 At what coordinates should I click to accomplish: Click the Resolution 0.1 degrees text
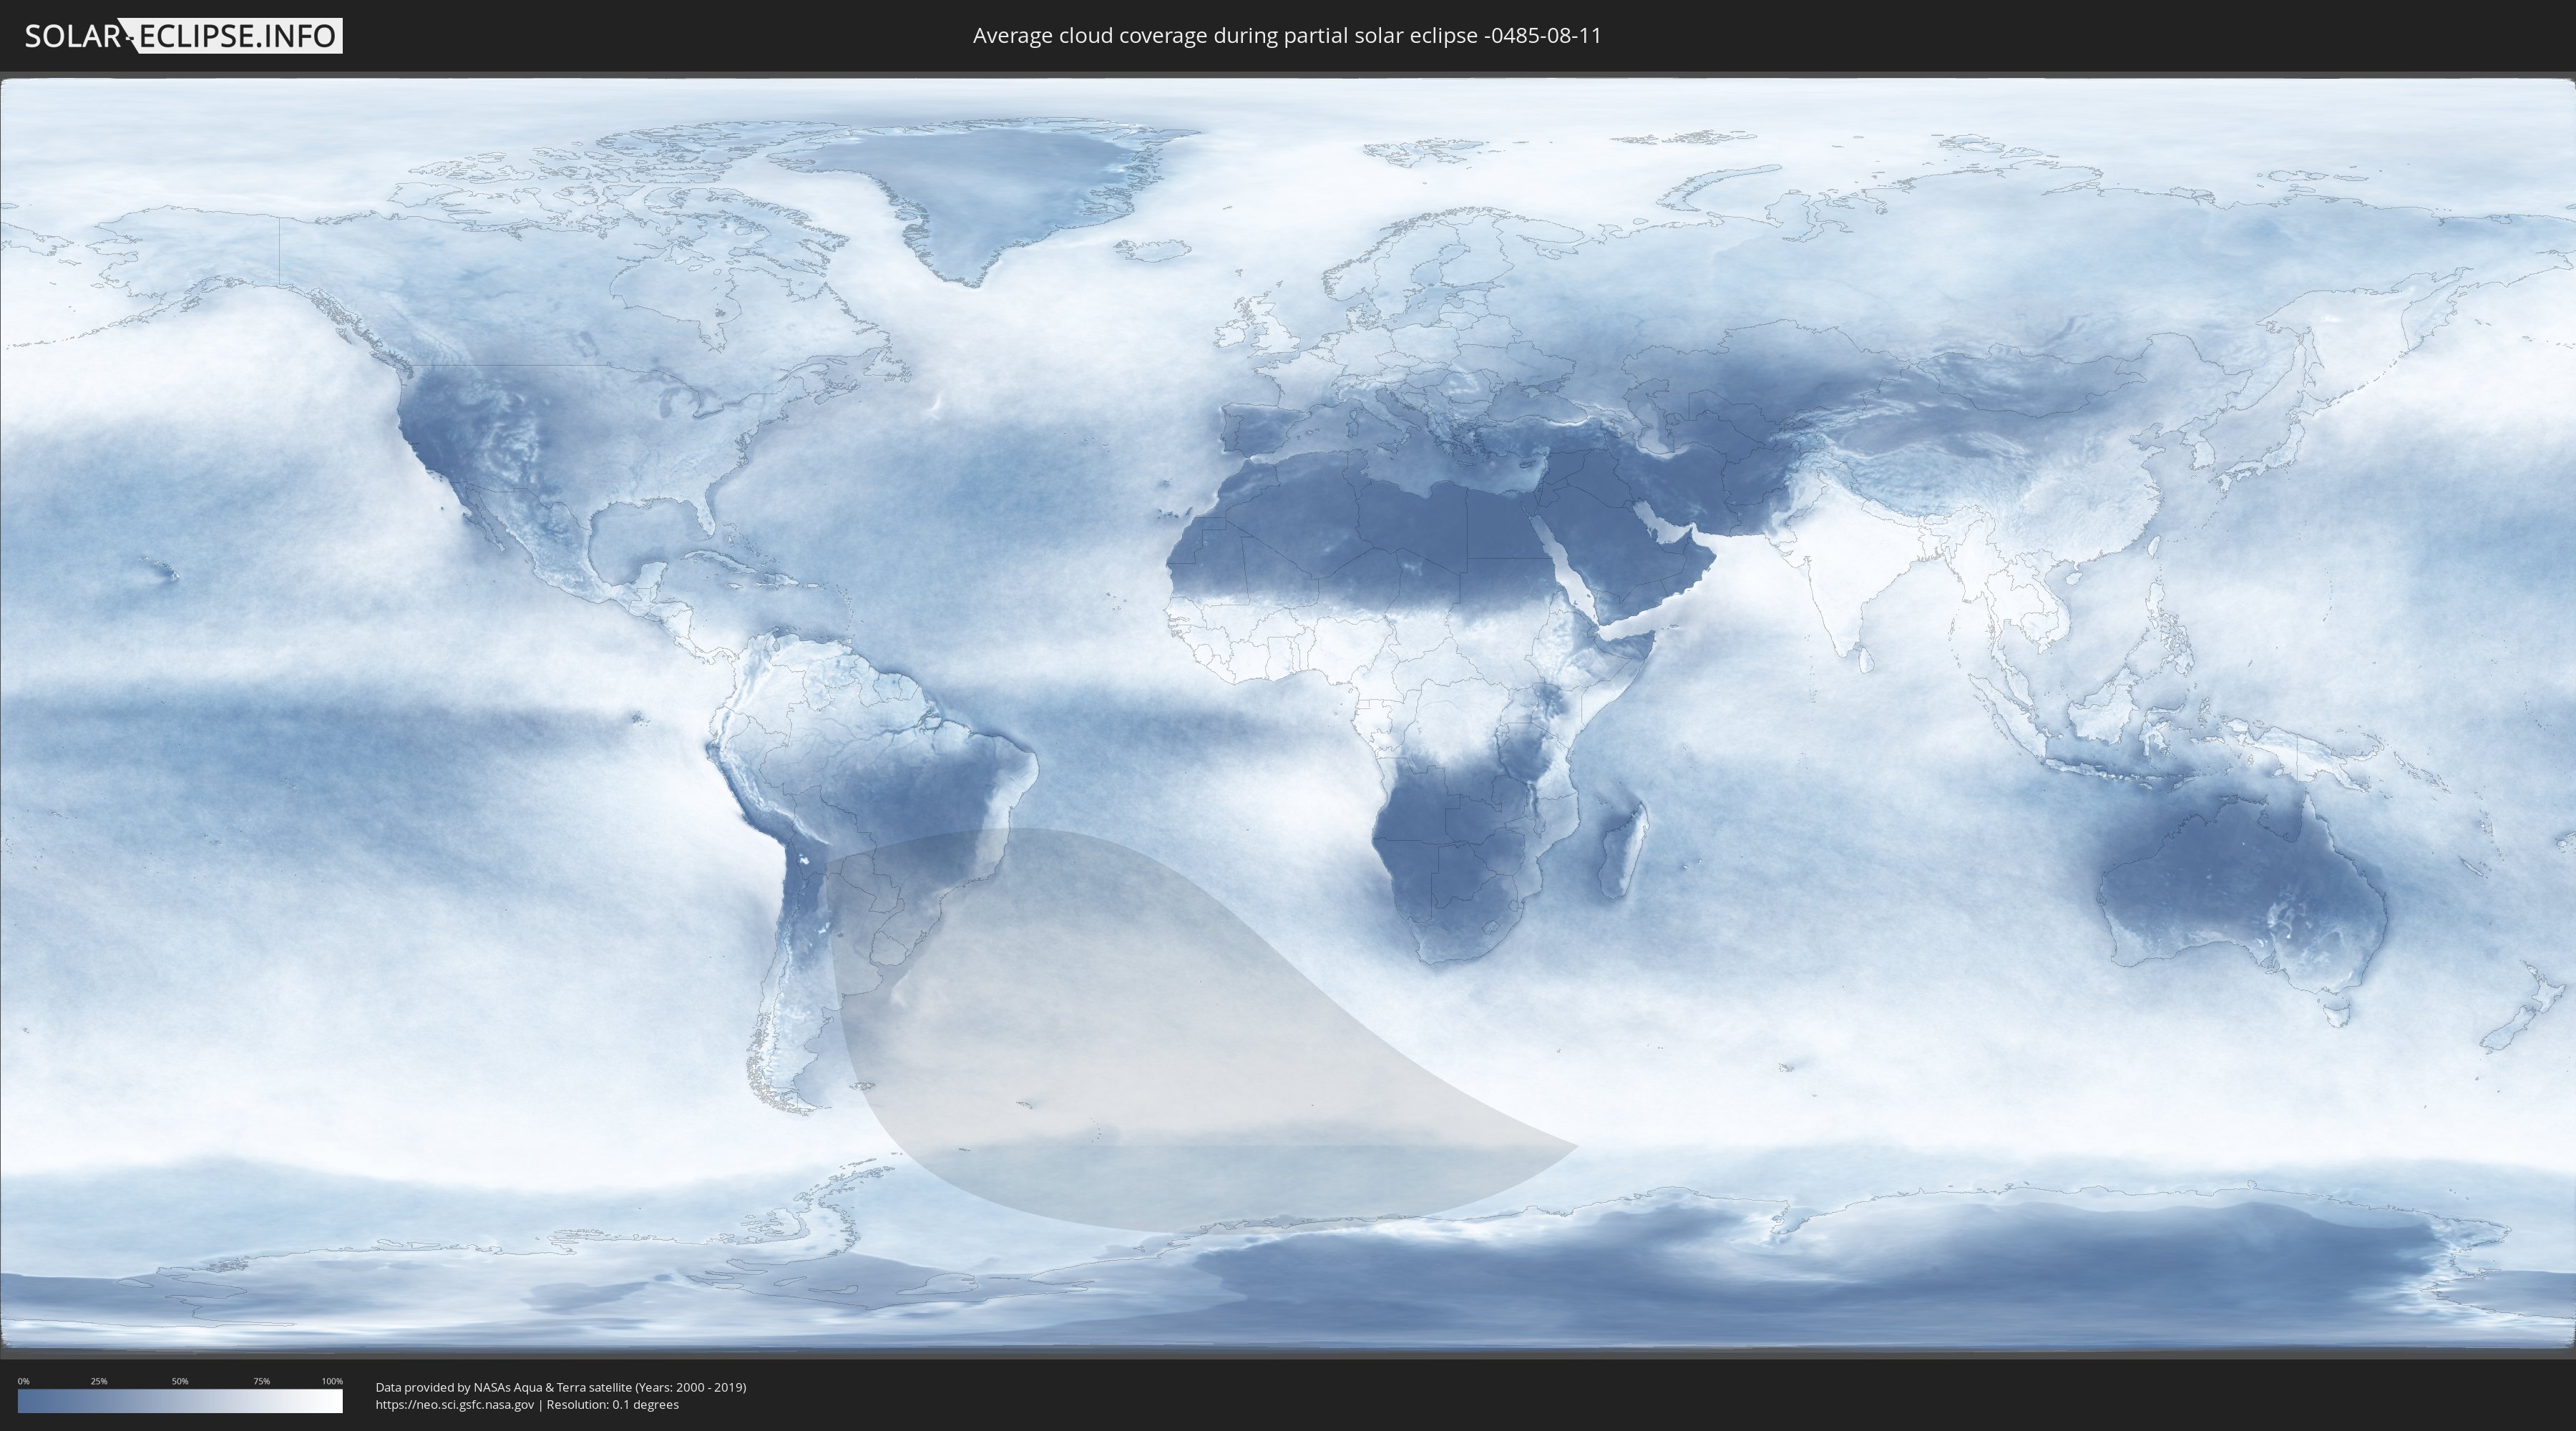(612, 1404)
